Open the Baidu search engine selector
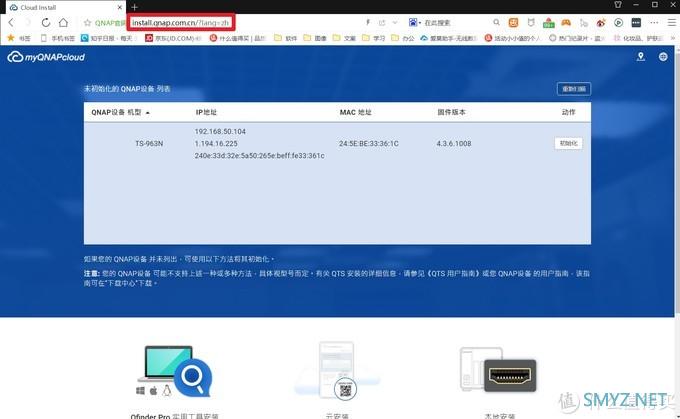 point(415,22)
